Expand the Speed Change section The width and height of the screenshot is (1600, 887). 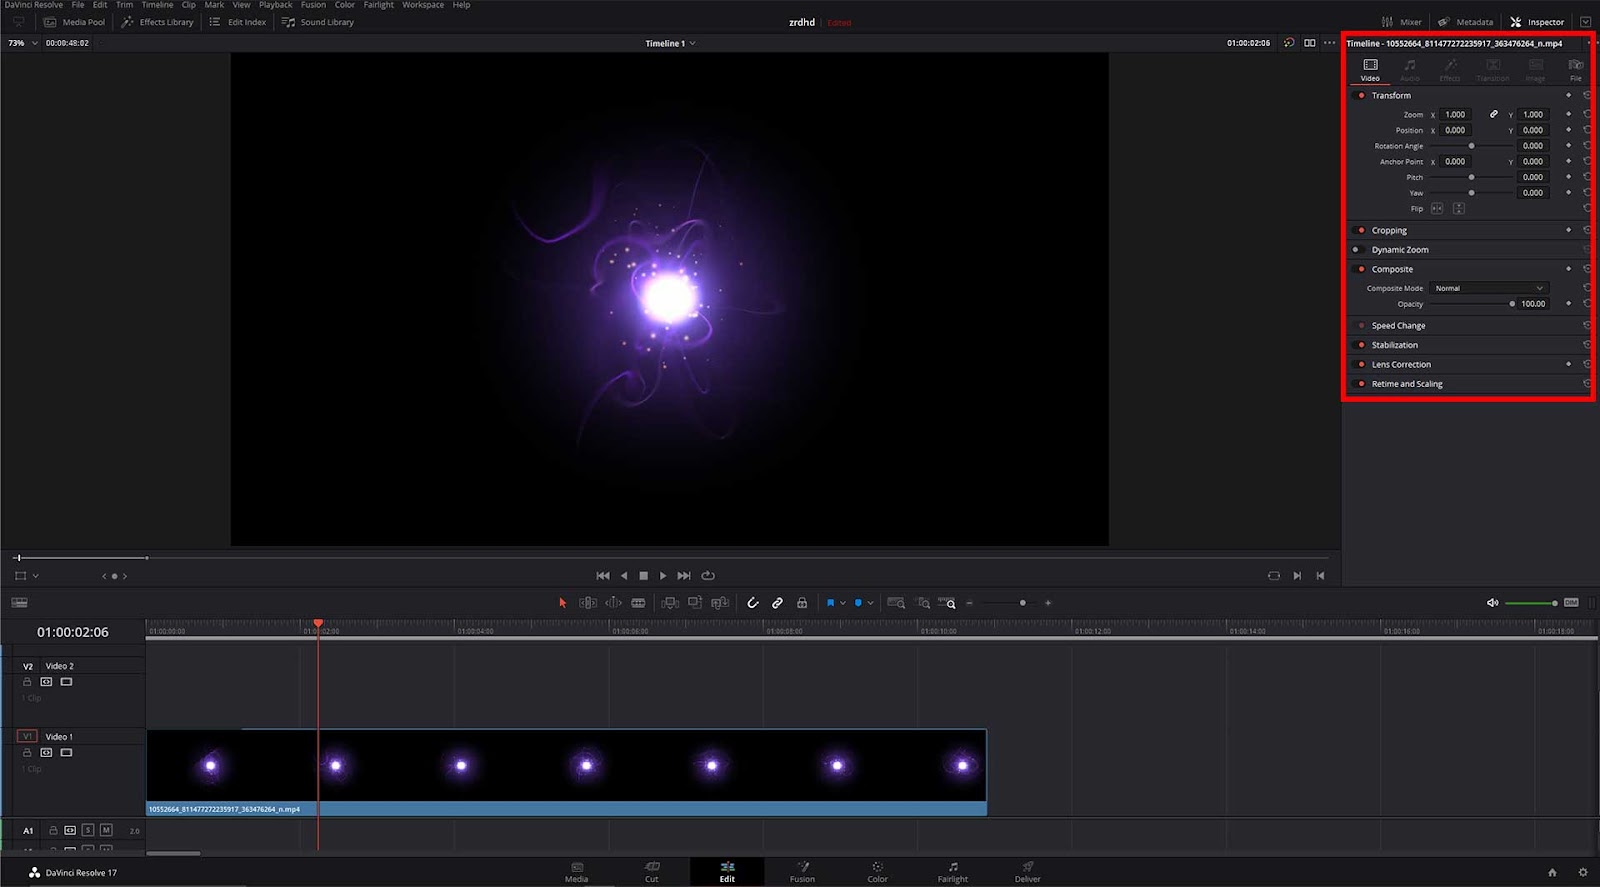[1398, 326]
